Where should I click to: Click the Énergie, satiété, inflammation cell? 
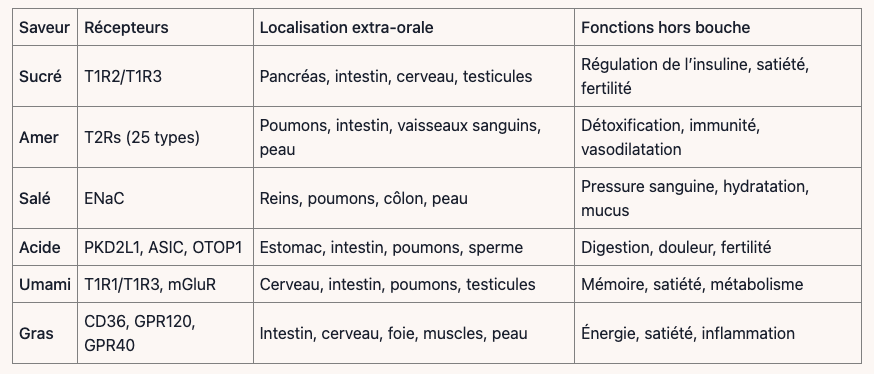tap(688, 333)
